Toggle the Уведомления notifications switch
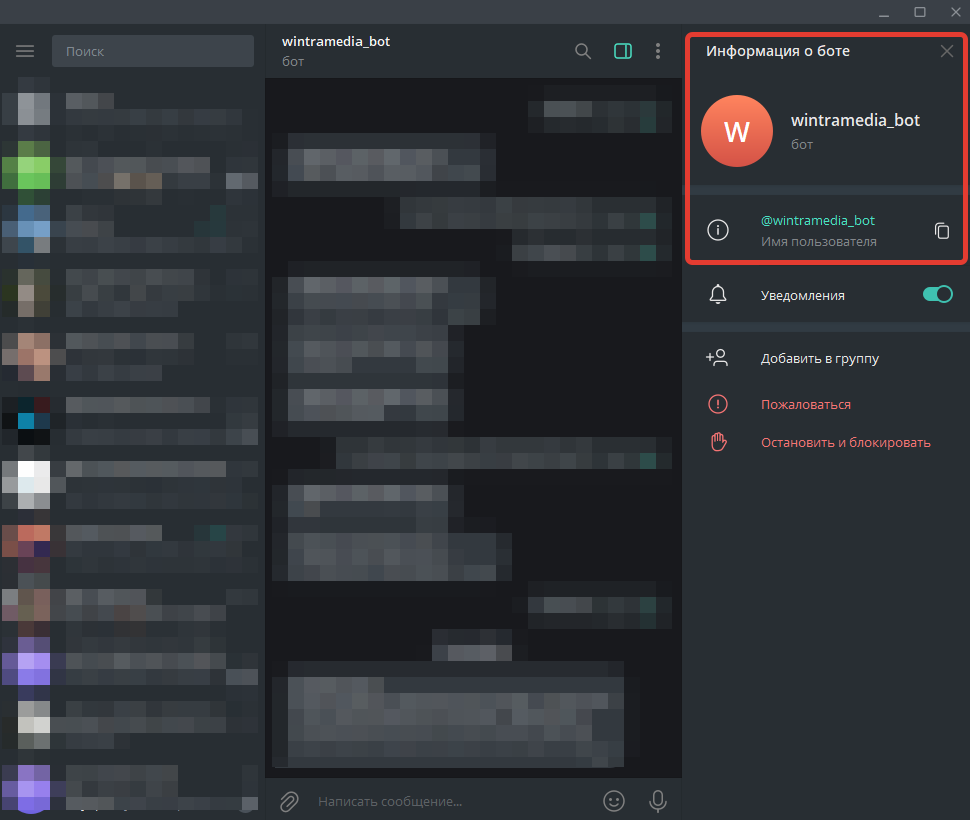The height and width of the screenshot is (820, 970). [937, 294]
